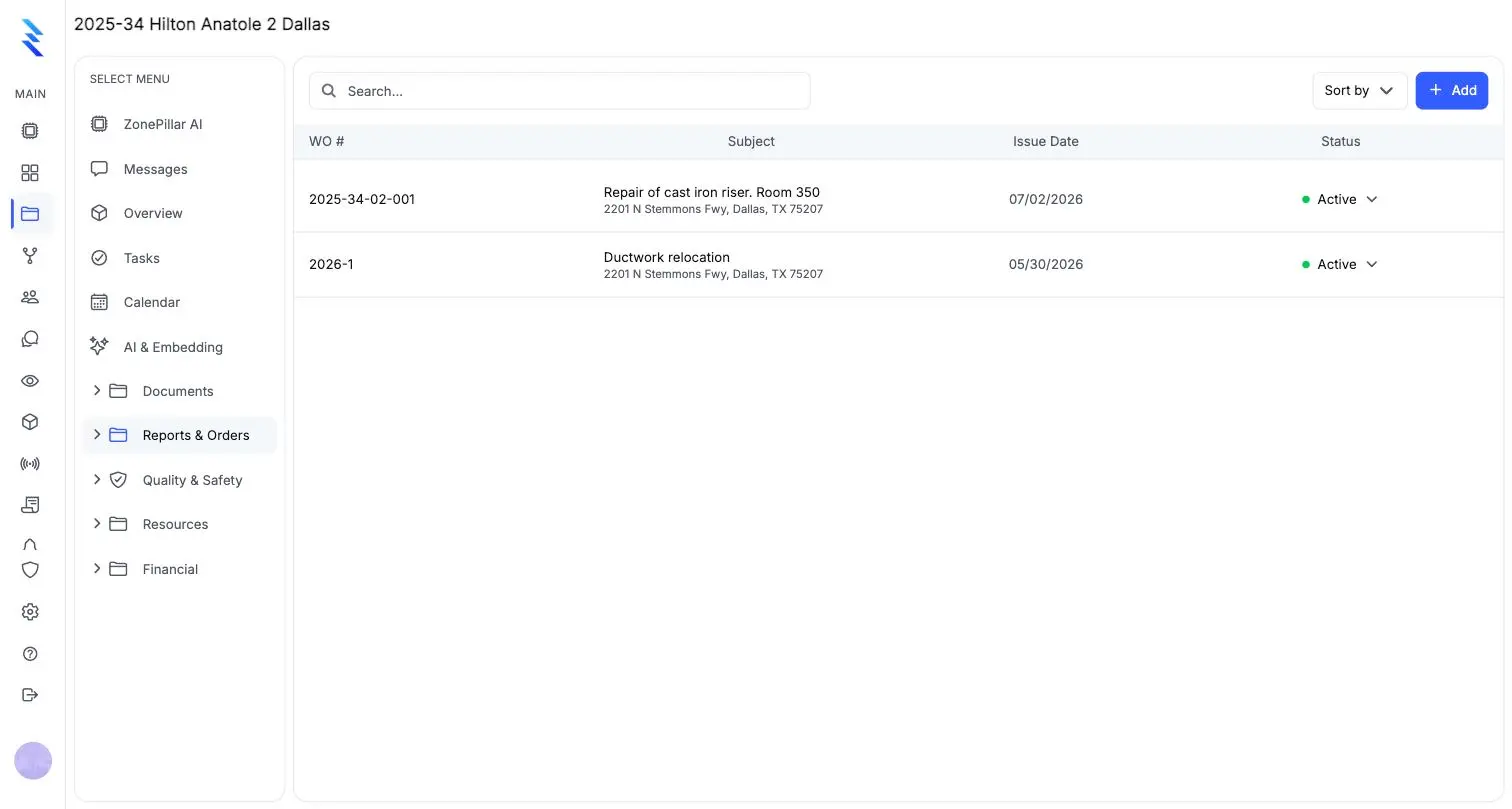The width and height of the screenshot is (1512, 809).
Task: Open the dashboard grid icon in main rail
Action: pyautogui.click(x=30, y=173)
